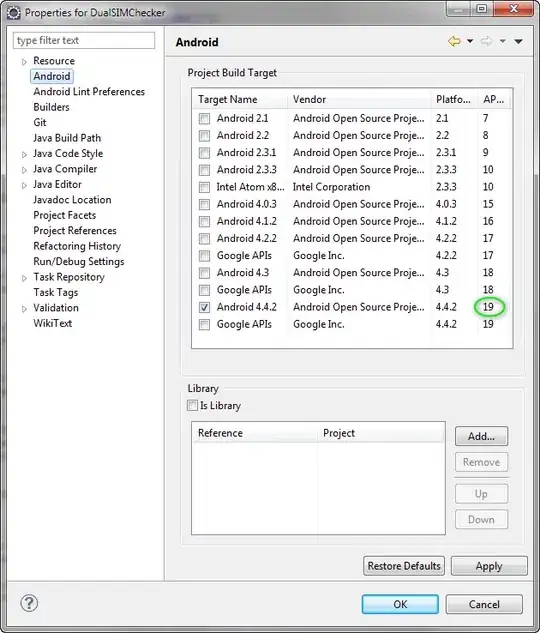Check the Intel Atom x86 target checkbox
Image resolution: width=540 pixels, height=633 pixels.
204,187
